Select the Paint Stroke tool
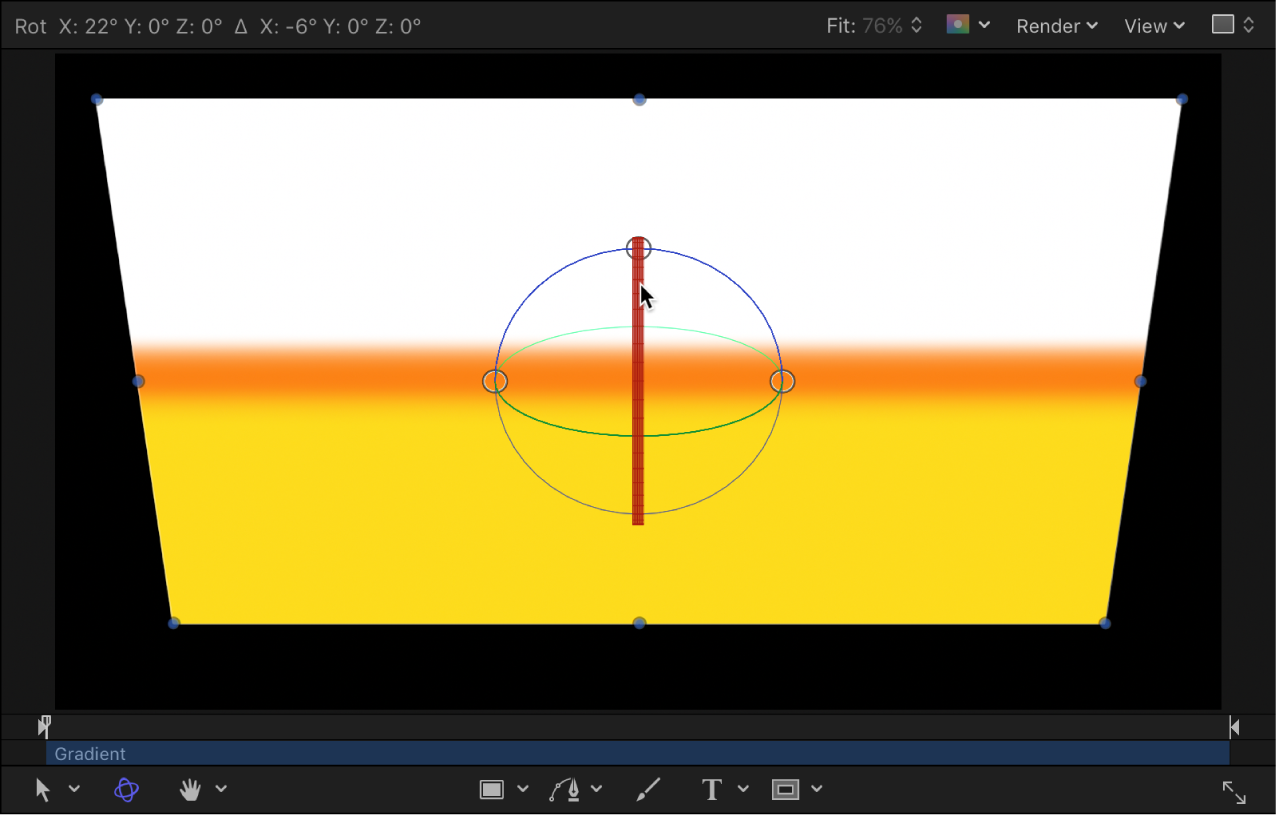 [647, 789]
